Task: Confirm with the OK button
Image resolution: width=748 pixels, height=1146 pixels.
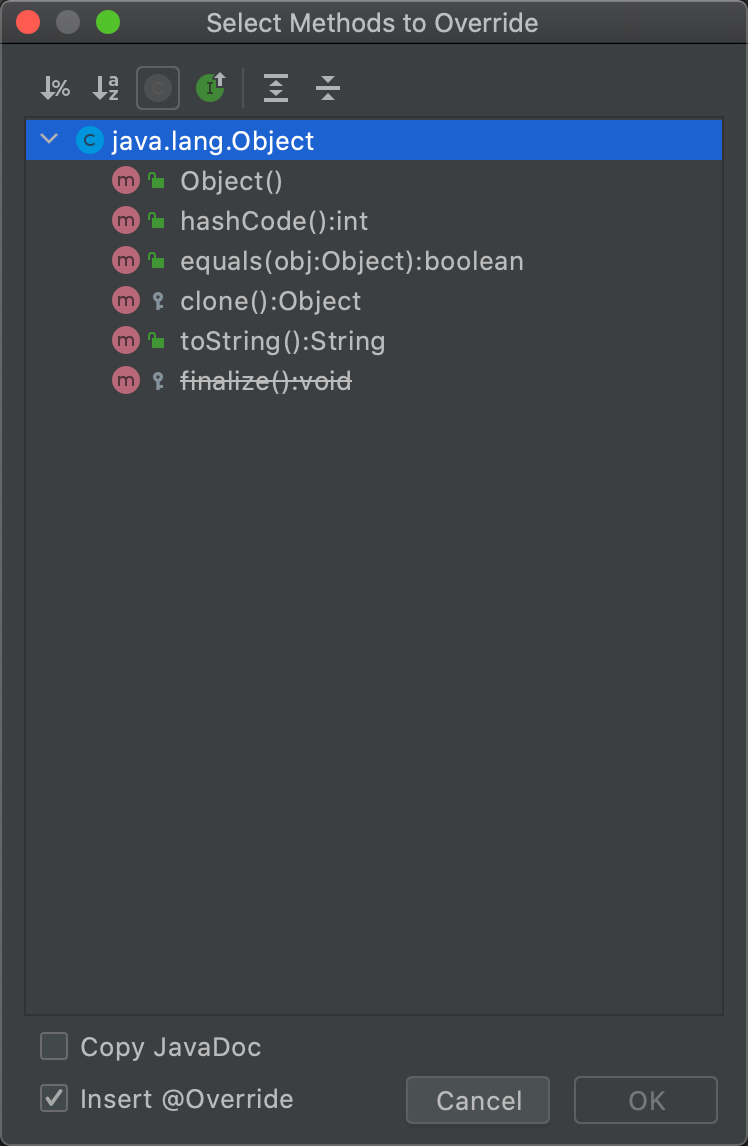Action: (646, 1100)
